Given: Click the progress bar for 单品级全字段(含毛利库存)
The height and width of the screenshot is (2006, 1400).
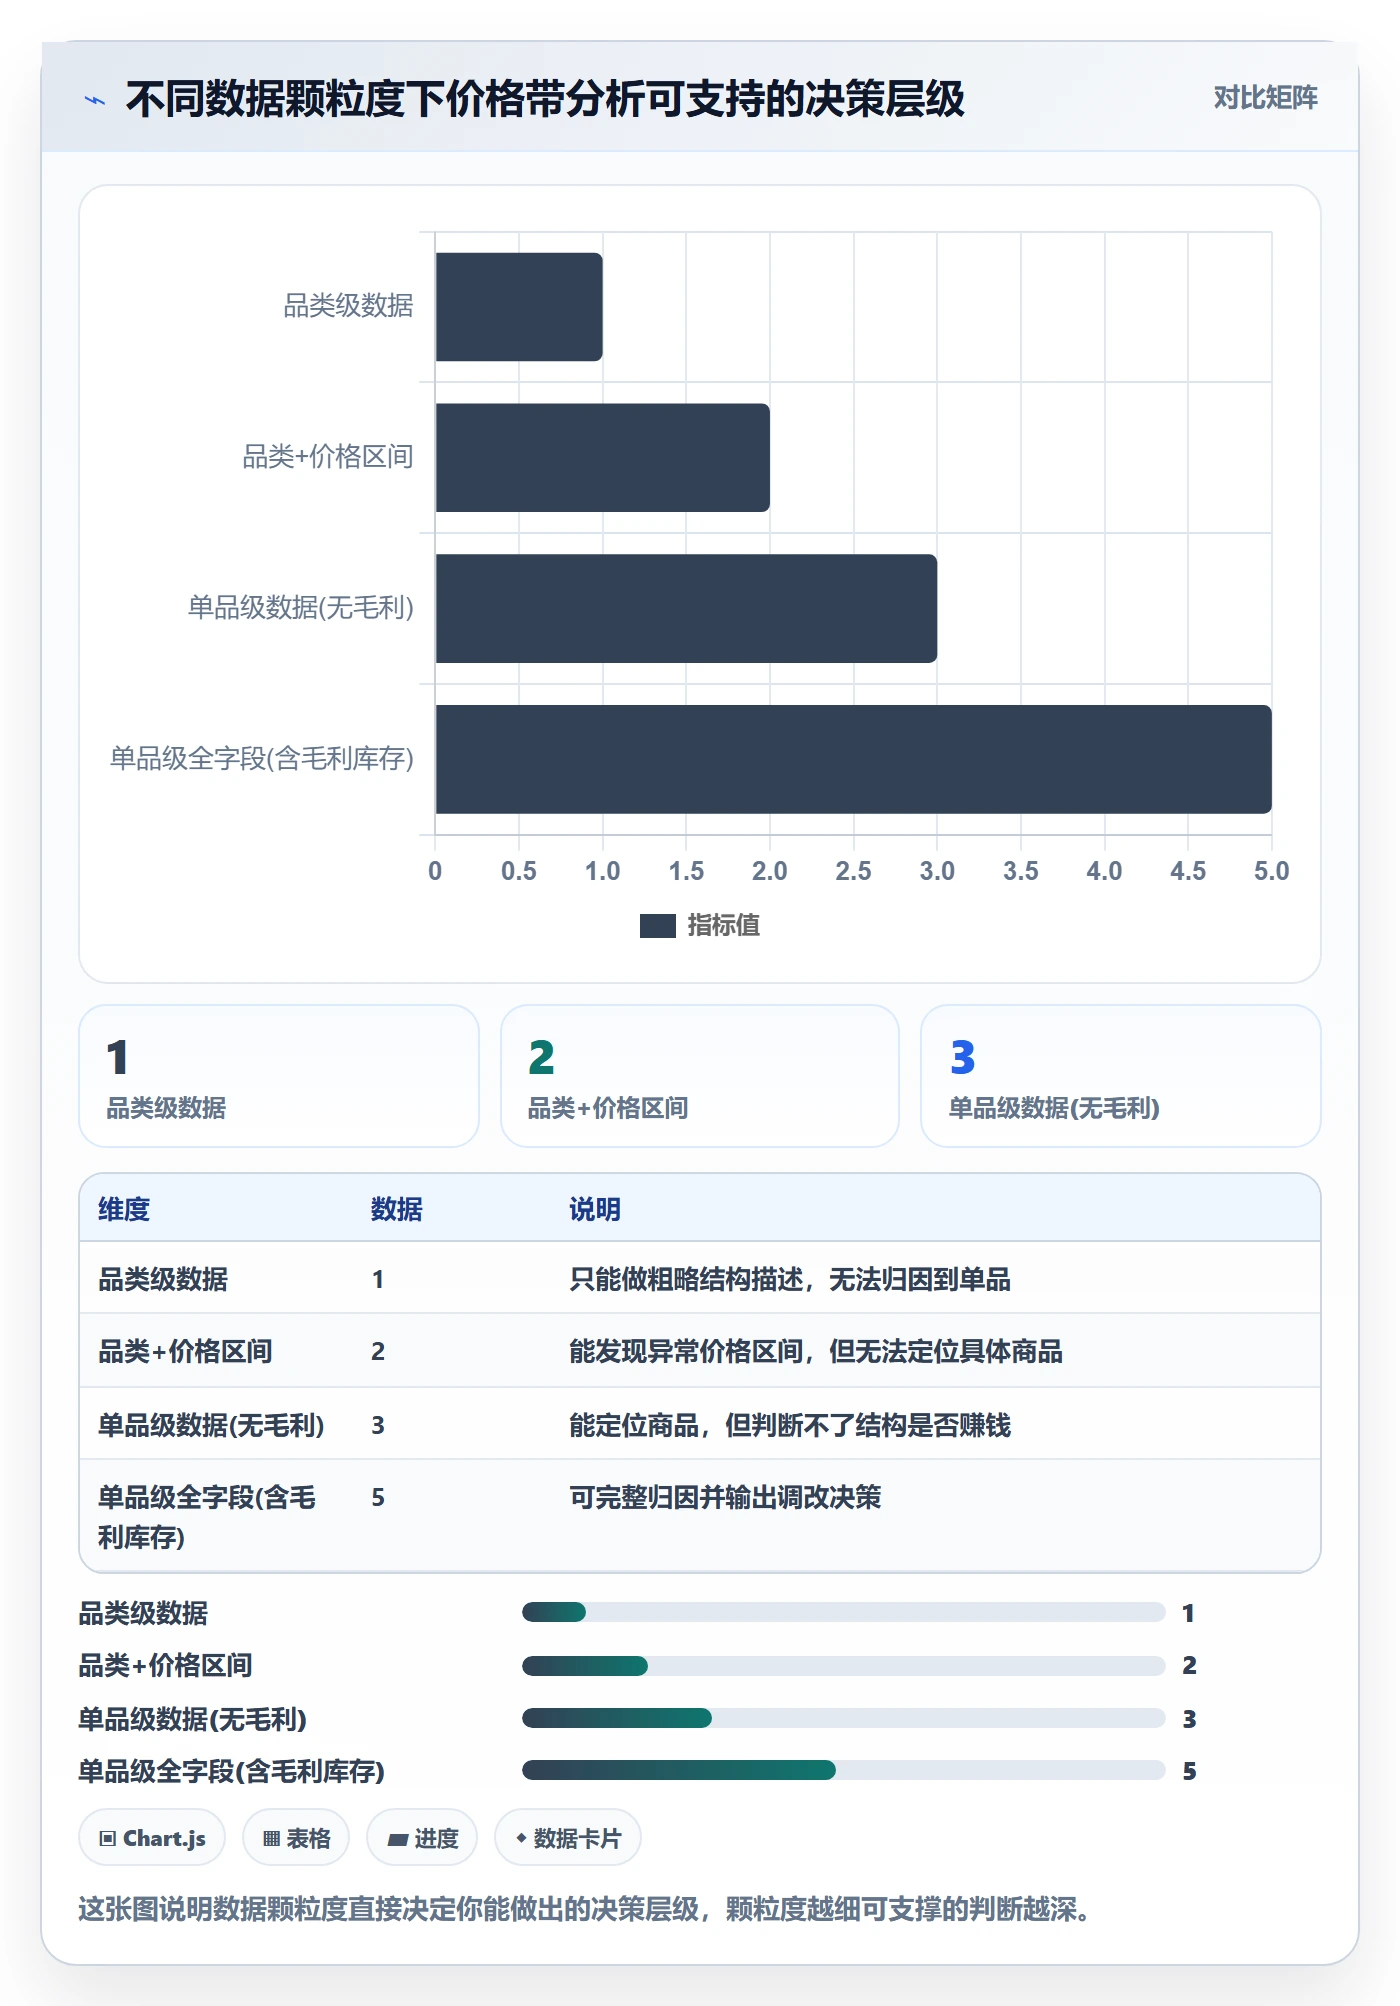Looking at the screenshot, I should point(843,1770).
